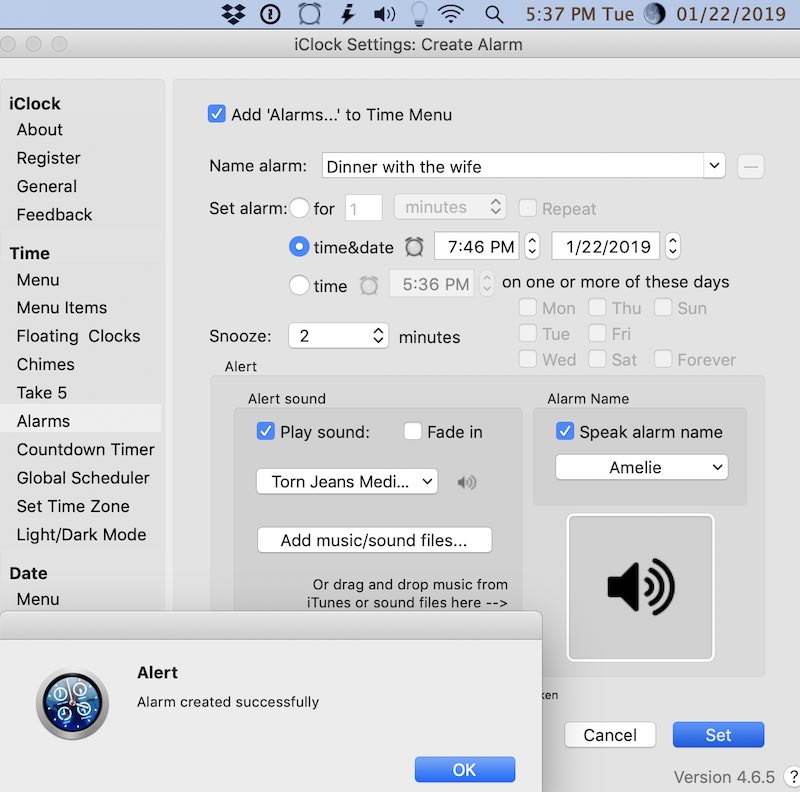This screenshot has width=800, height=792.
Task: Open Floating Clocks in sidebar
Action: [79, 336]
